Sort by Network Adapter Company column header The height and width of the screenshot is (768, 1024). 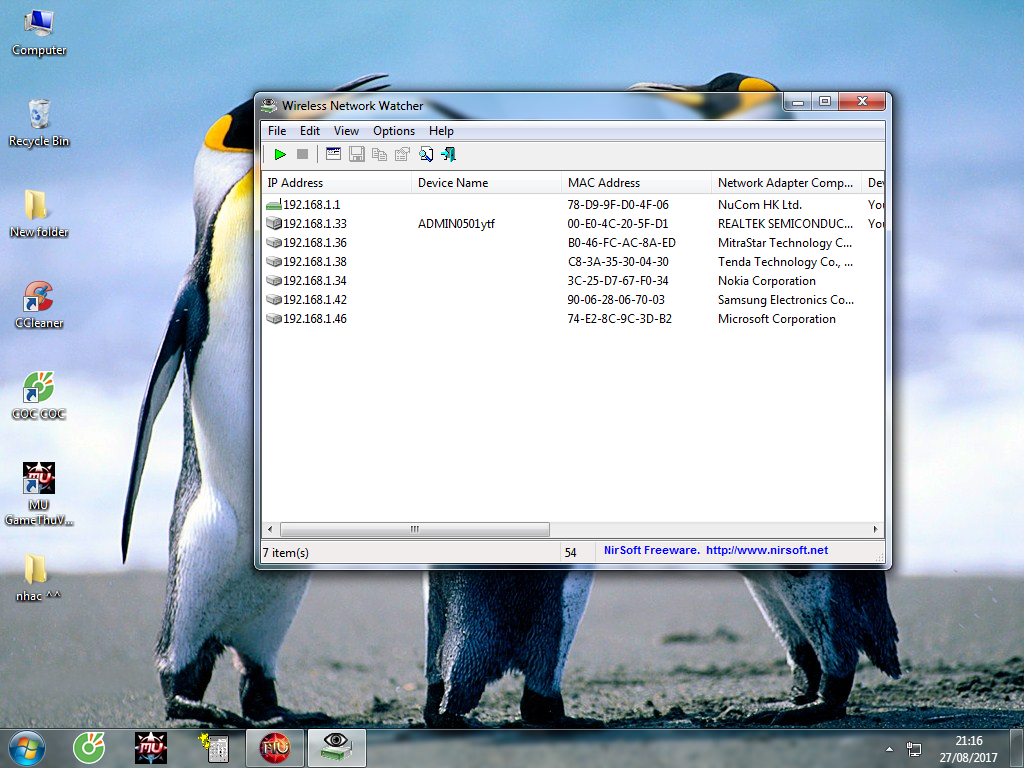click(786, 183)
